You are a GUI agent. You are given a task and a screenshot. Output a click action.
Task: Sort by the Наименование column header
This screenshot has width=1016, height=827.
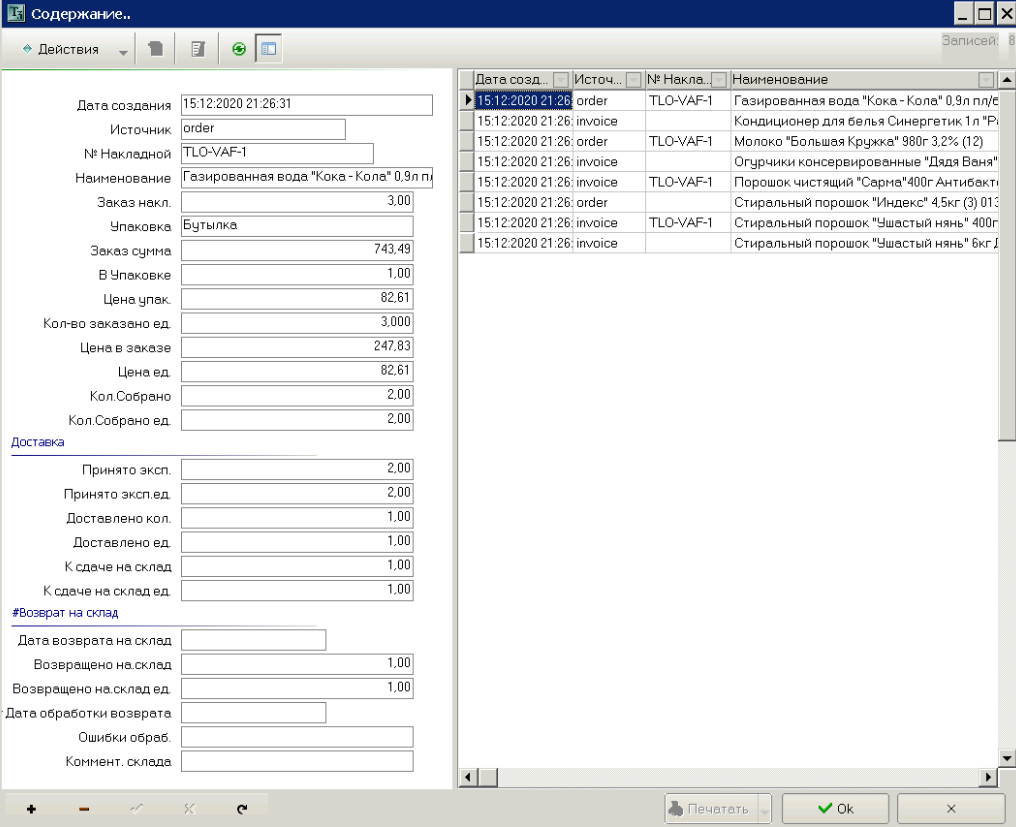[x=850, y=80]
